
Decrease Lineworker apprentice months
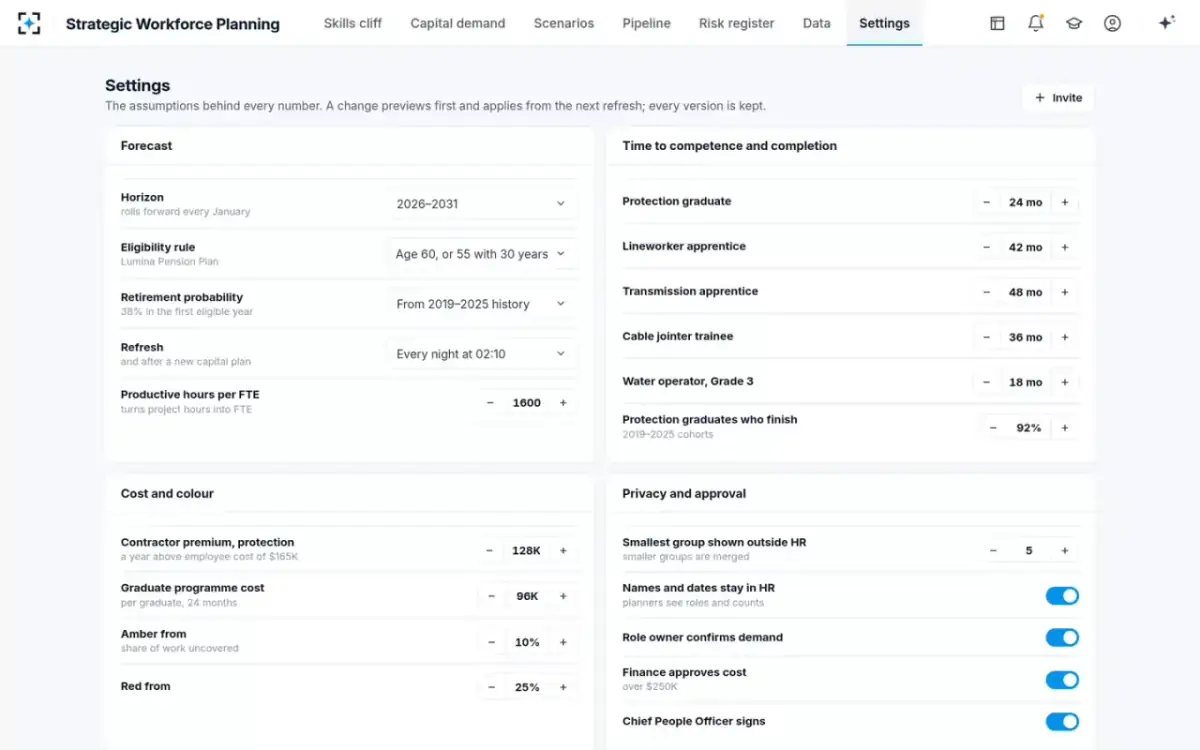[986, 247]
